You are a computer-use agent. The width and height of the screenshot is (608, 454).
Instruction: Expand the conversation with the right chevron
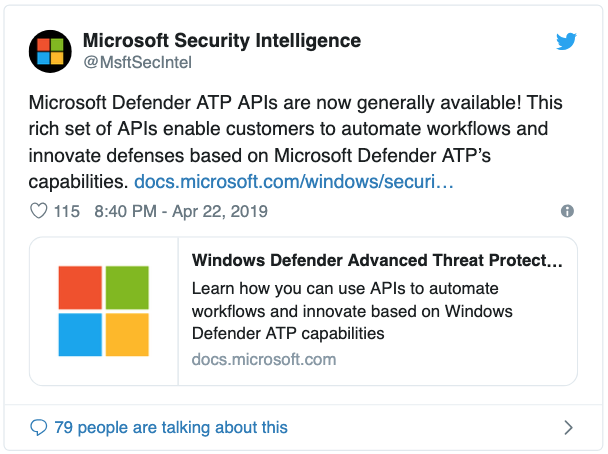(568, 427)
